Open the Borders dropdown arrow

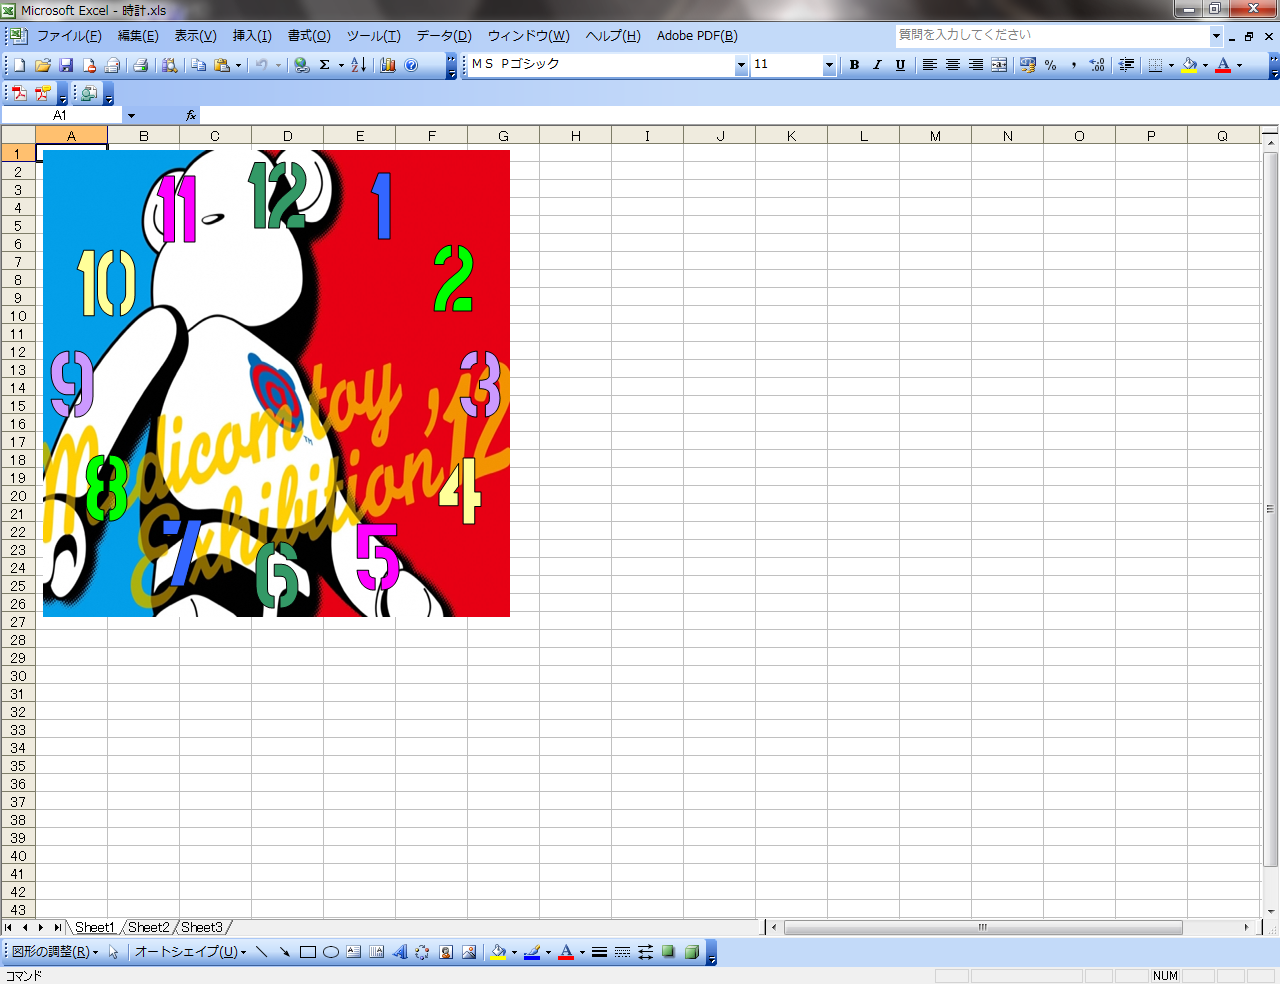tap(1171, 65)
